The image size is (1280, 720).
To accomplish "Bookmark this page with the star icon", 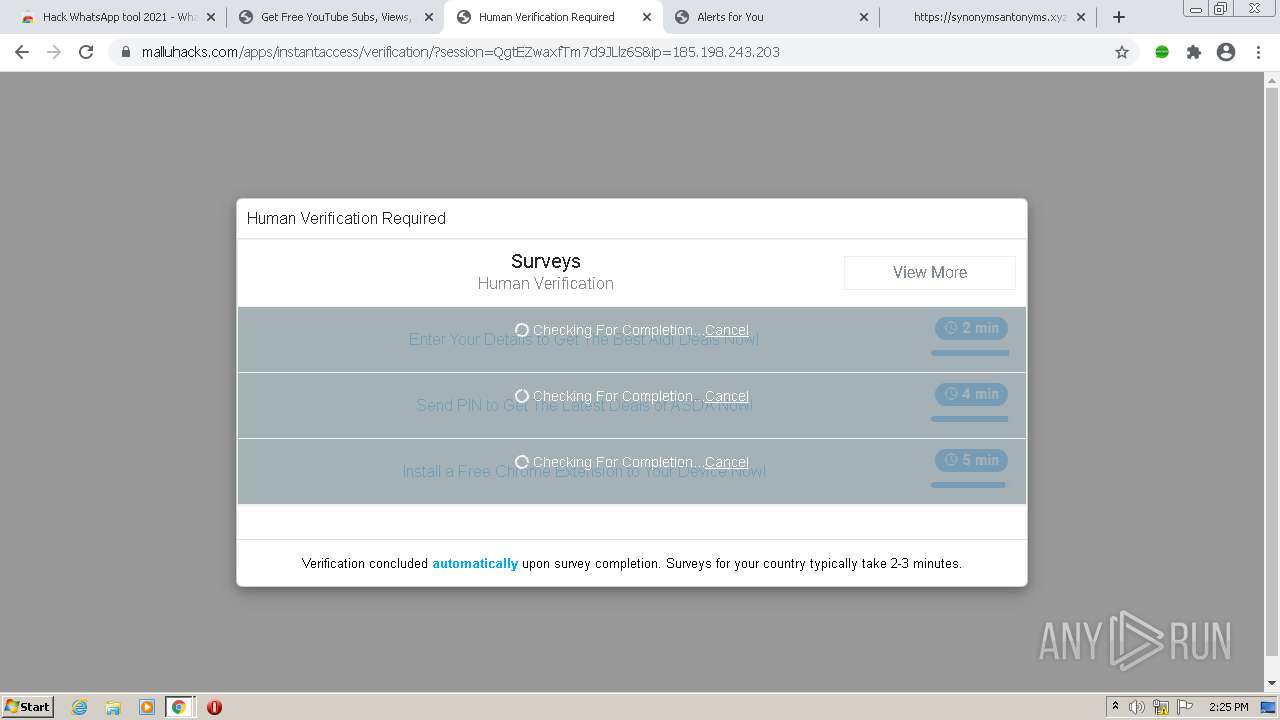I will tap(1122, 52).
